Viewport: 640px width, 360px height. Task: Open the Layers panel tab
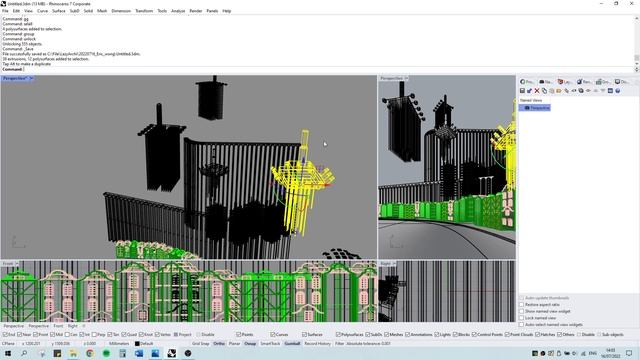pyautogui.click(x=564, y=82)
